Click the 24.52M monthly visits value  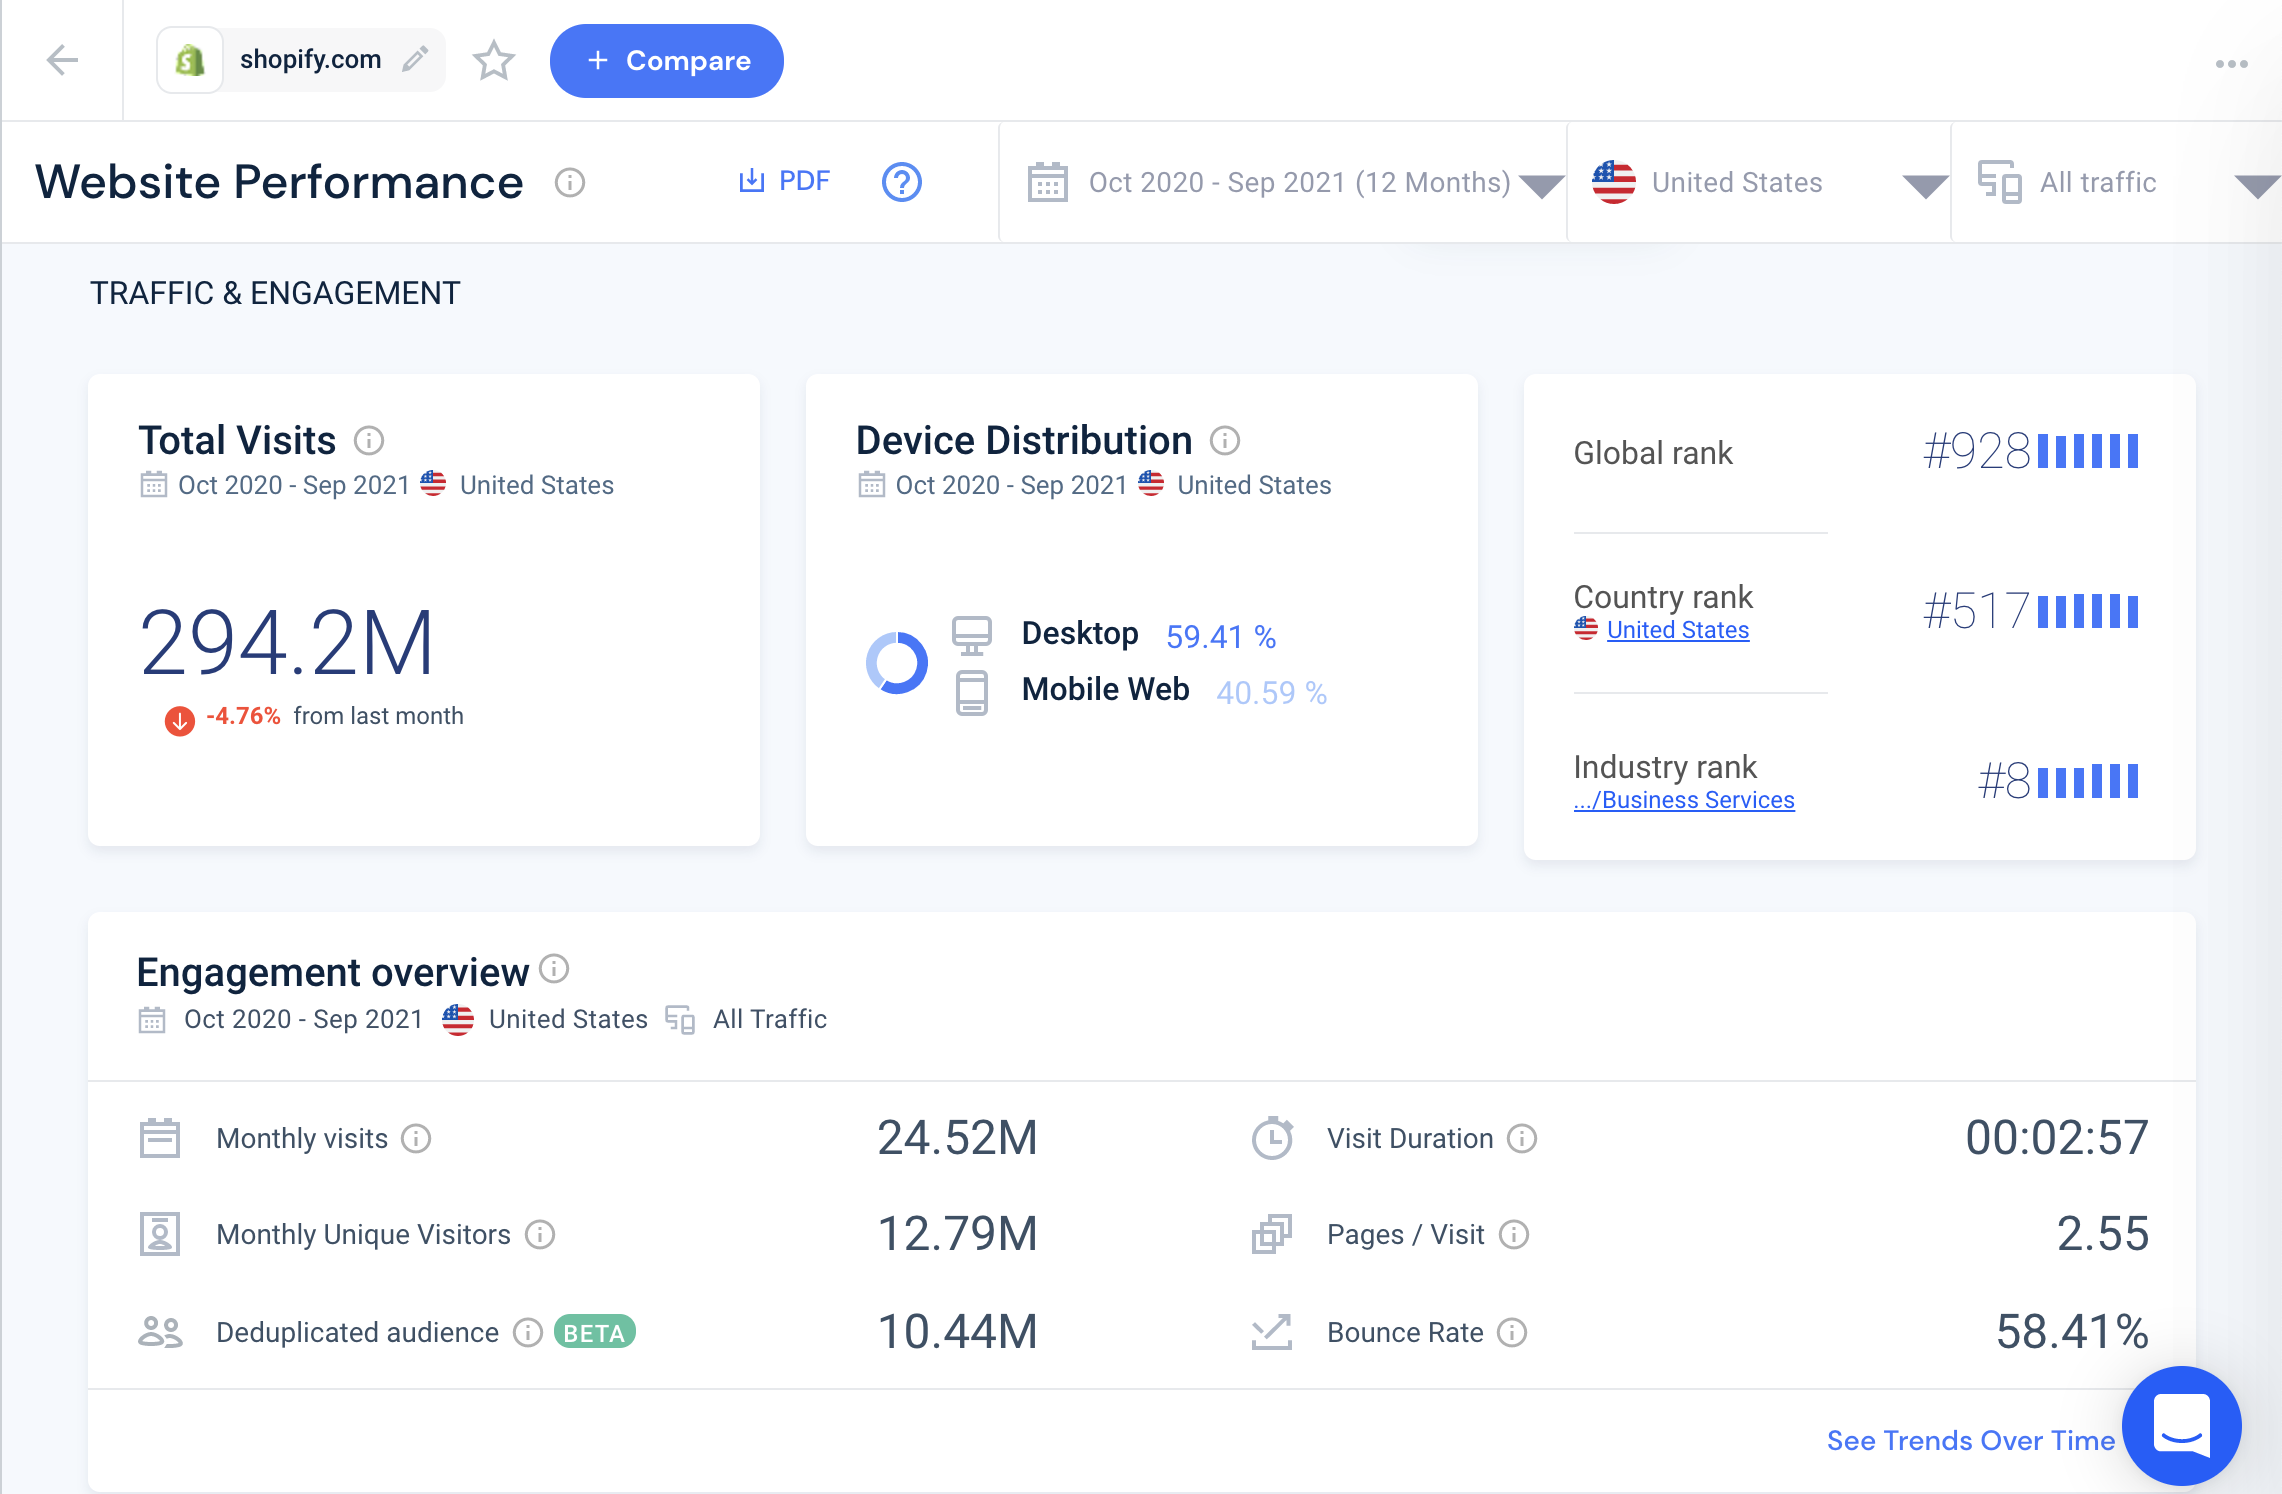click(x=958, y=1138)
